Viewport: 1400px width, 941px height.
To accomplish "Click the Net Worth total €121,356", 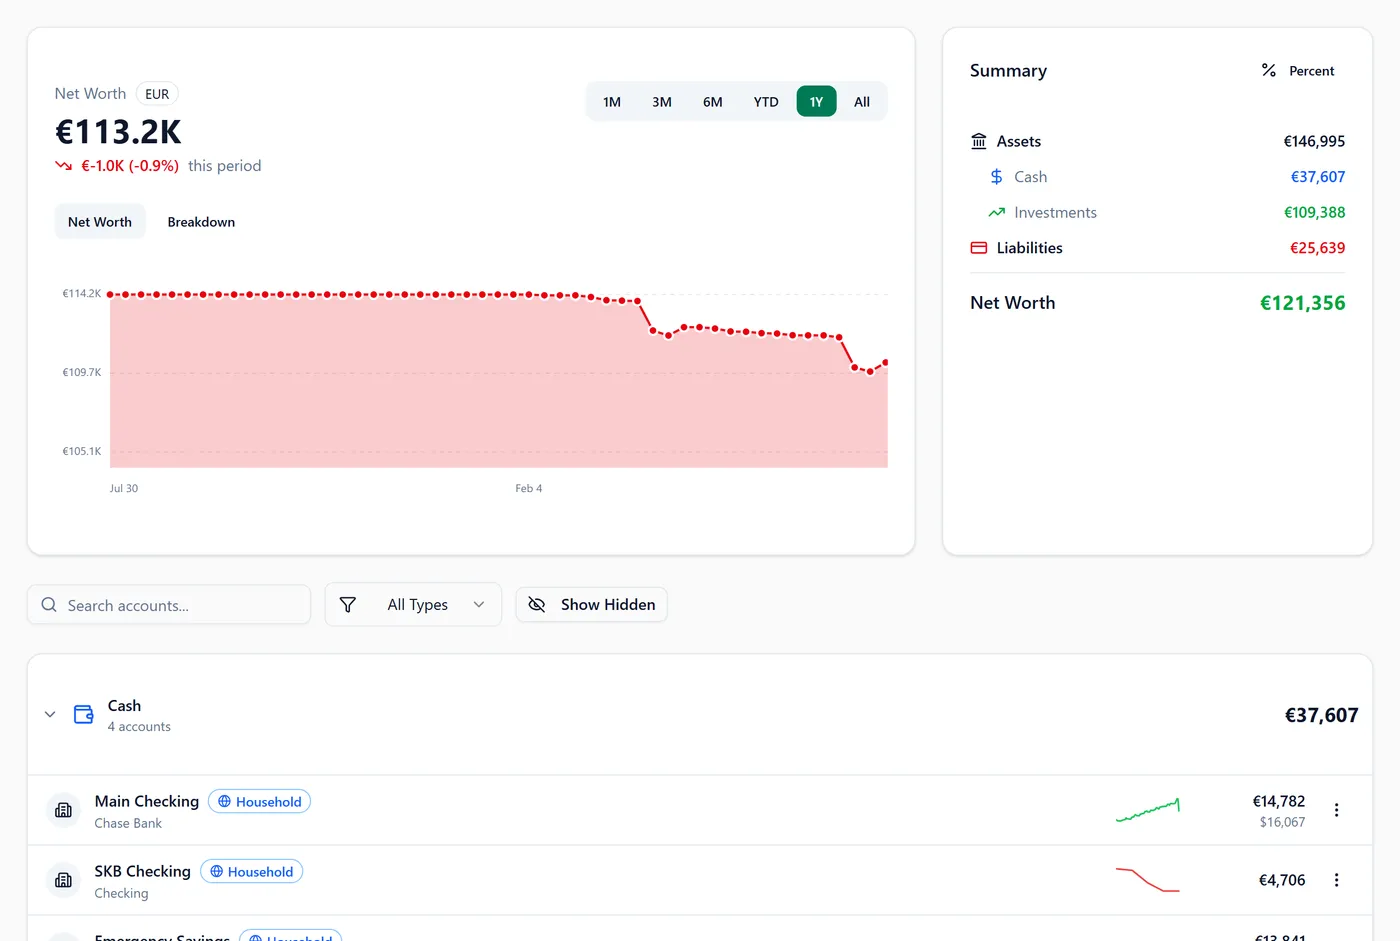I will [1302, 303].
